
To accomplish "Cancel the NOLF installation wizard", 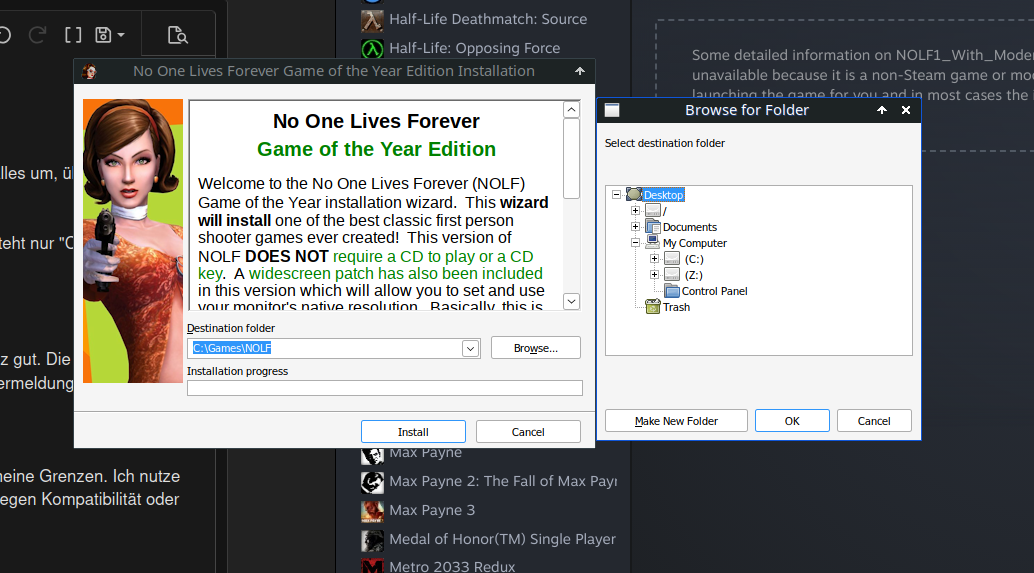I will coord(528,432).
